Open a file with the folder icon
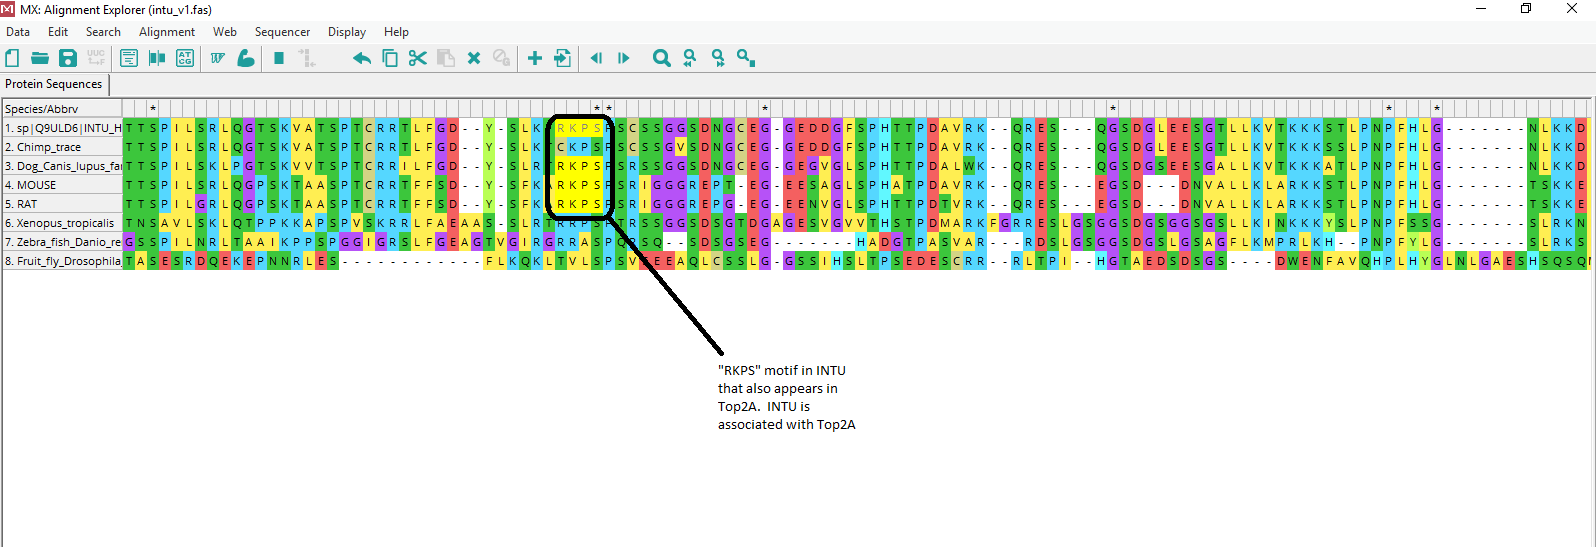 tap(40, 58)
